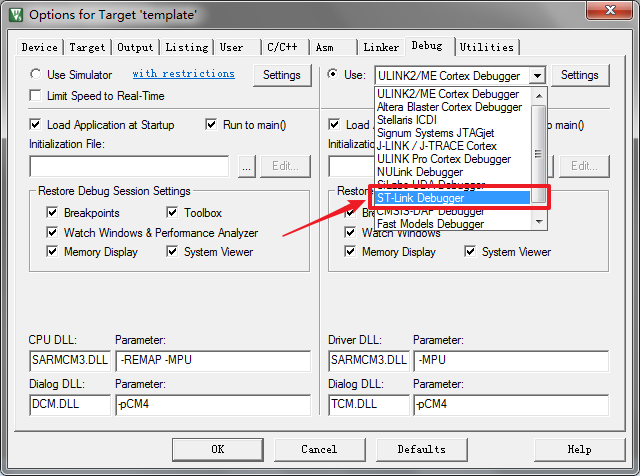Select Signum Systems JTAGjet
Image resolution: width=640 pixels, height=476 pixels.
(452, 133)
